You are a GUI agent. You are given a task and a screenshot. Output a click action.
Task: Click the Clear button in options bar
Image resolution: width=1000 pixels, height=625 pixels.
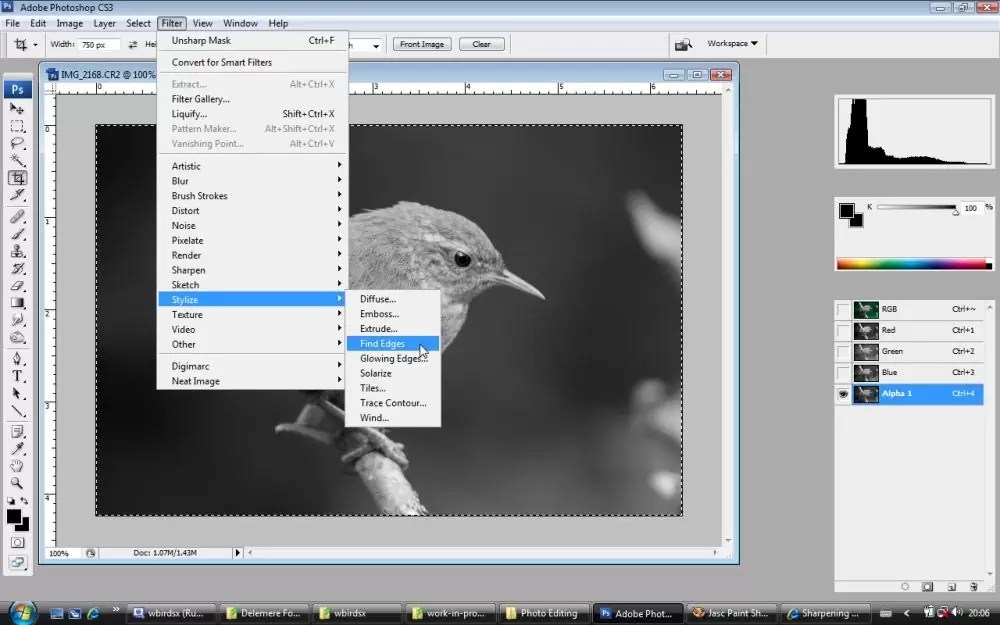pyautogui.click(x=482, y=44)
